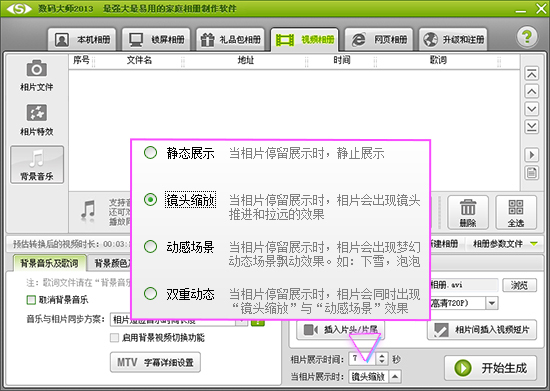Select the 双重动态 radio option
Image resolution: width=550 pixels, height=391 pixels.
(x=150, y=294)
